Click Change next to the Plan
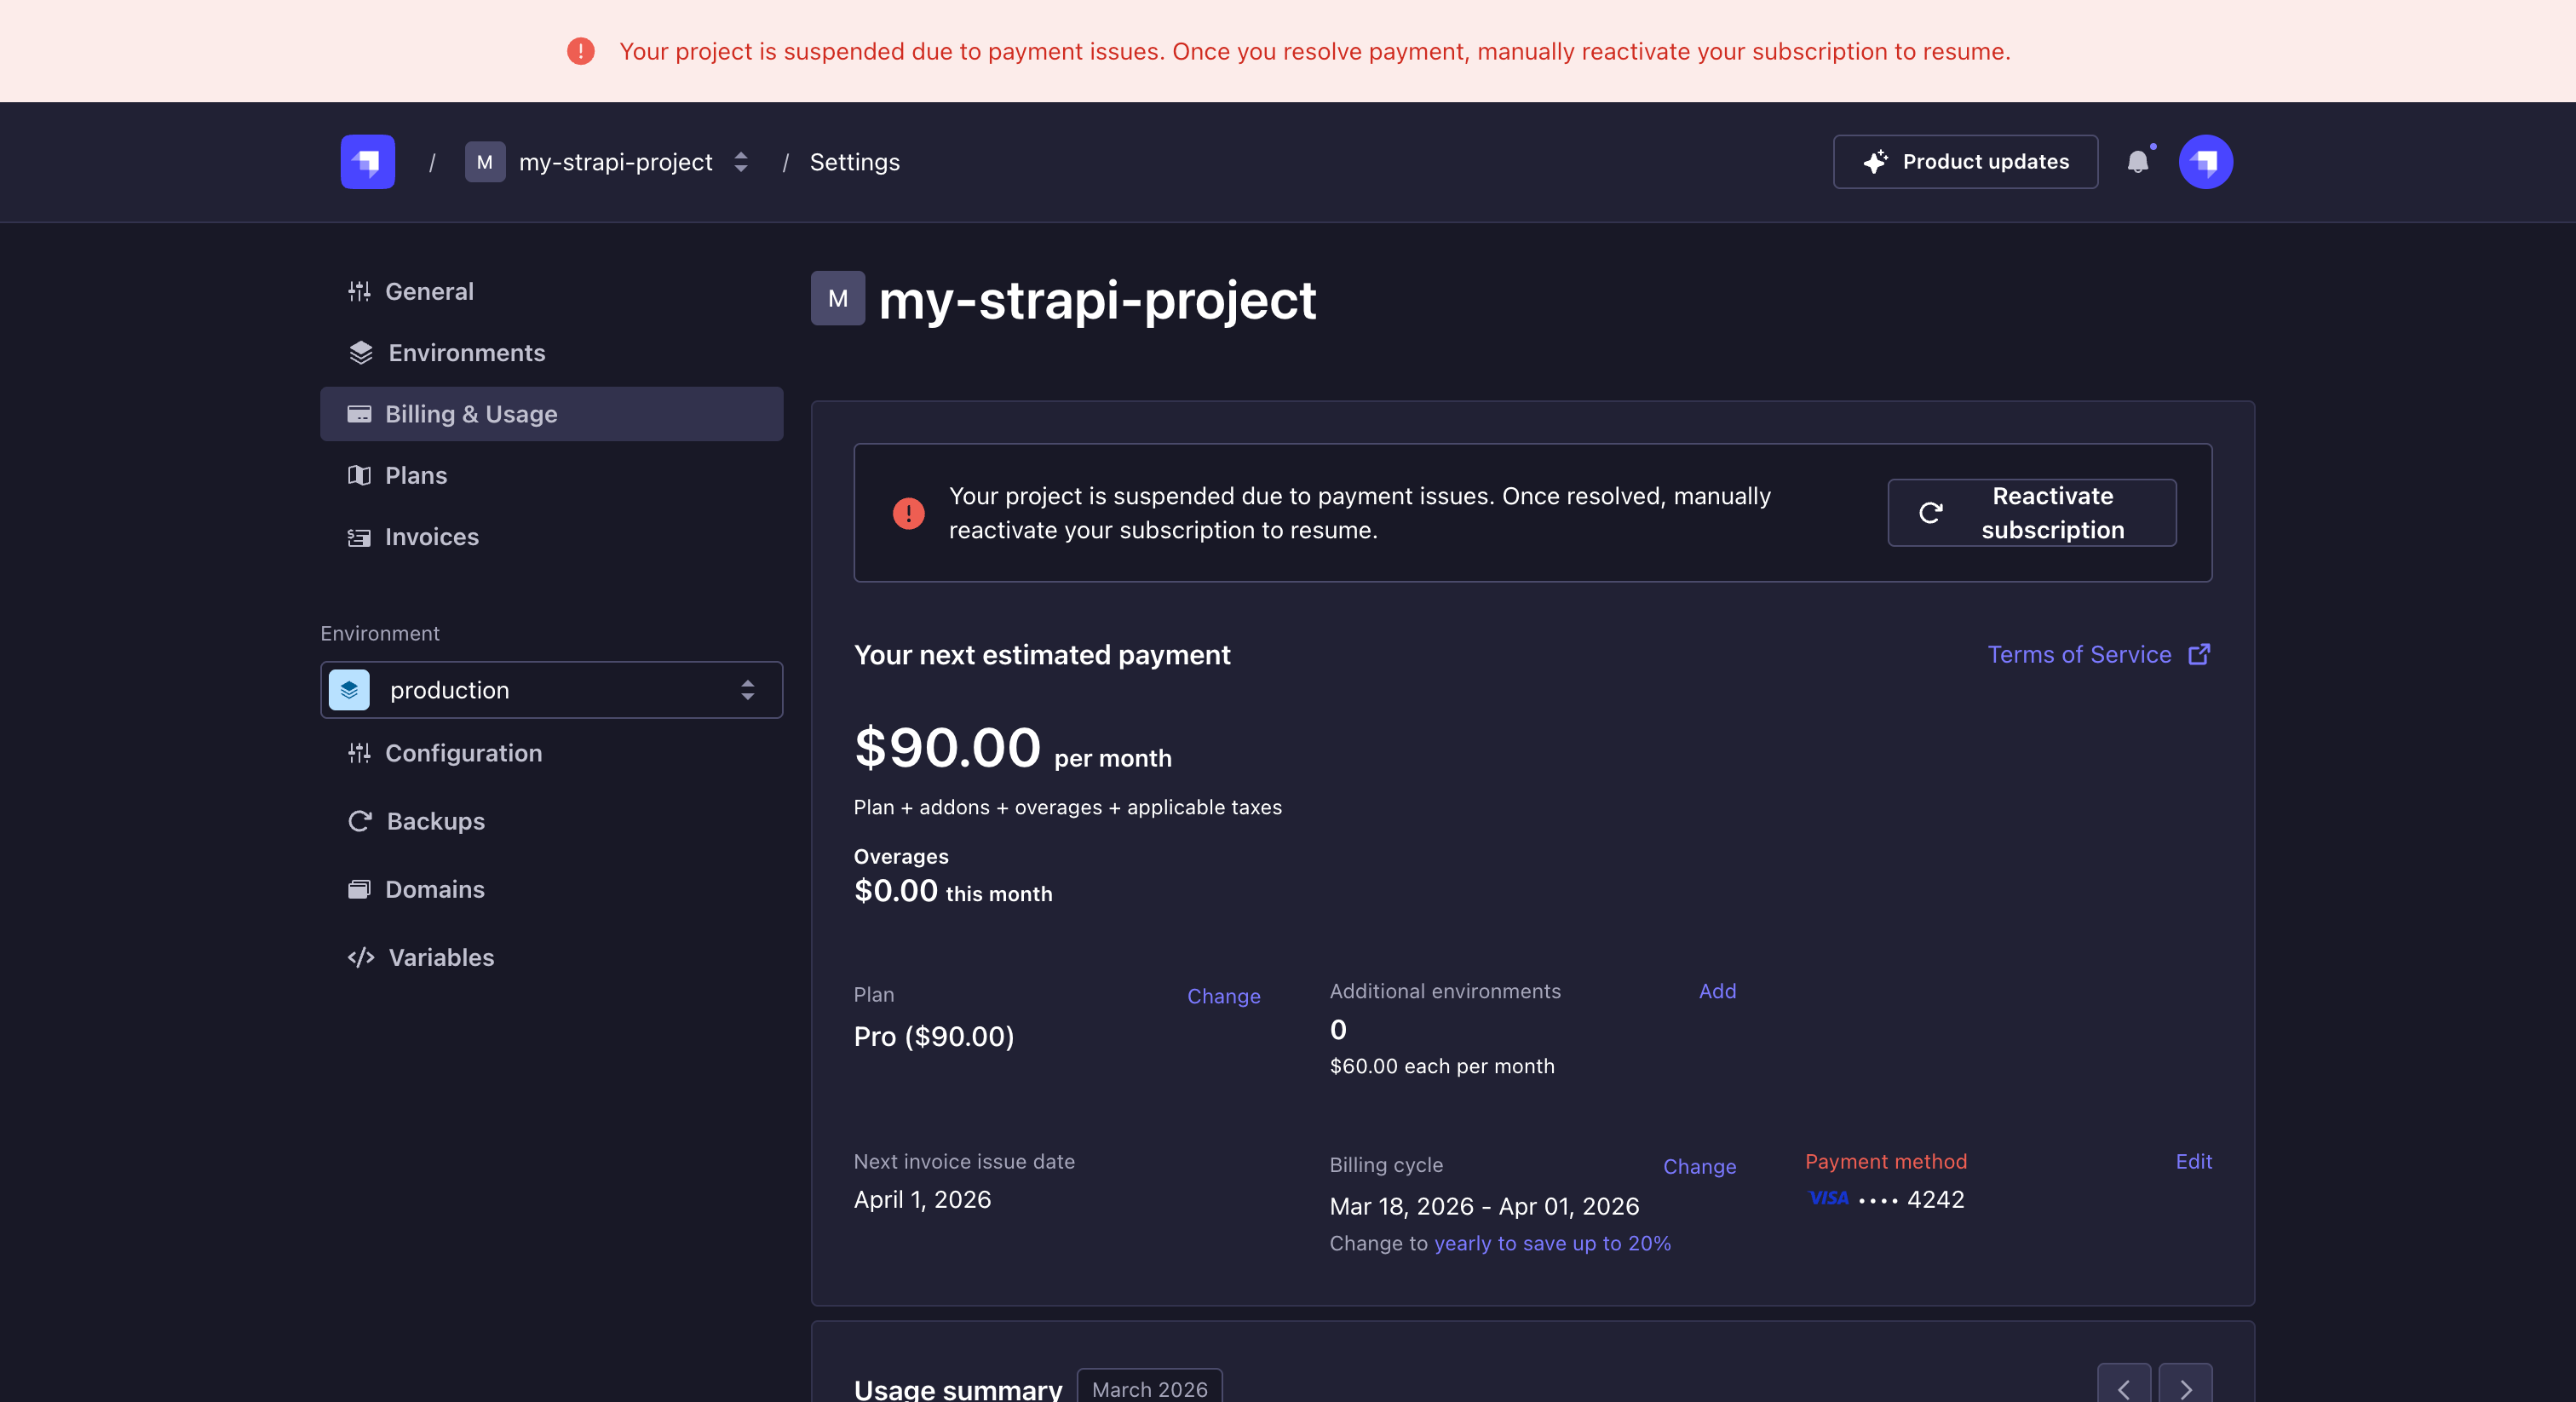2576x1402 pixels. pos(1223,996)
